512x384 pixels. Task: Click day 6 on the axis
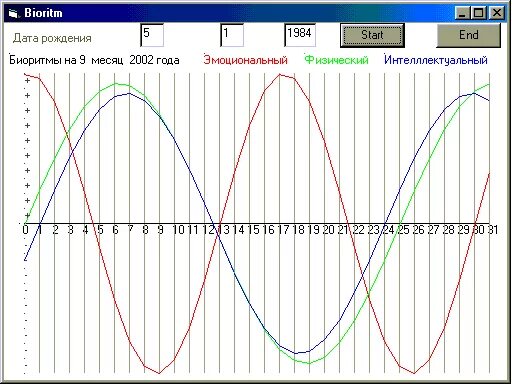click(x=115, y=230)
